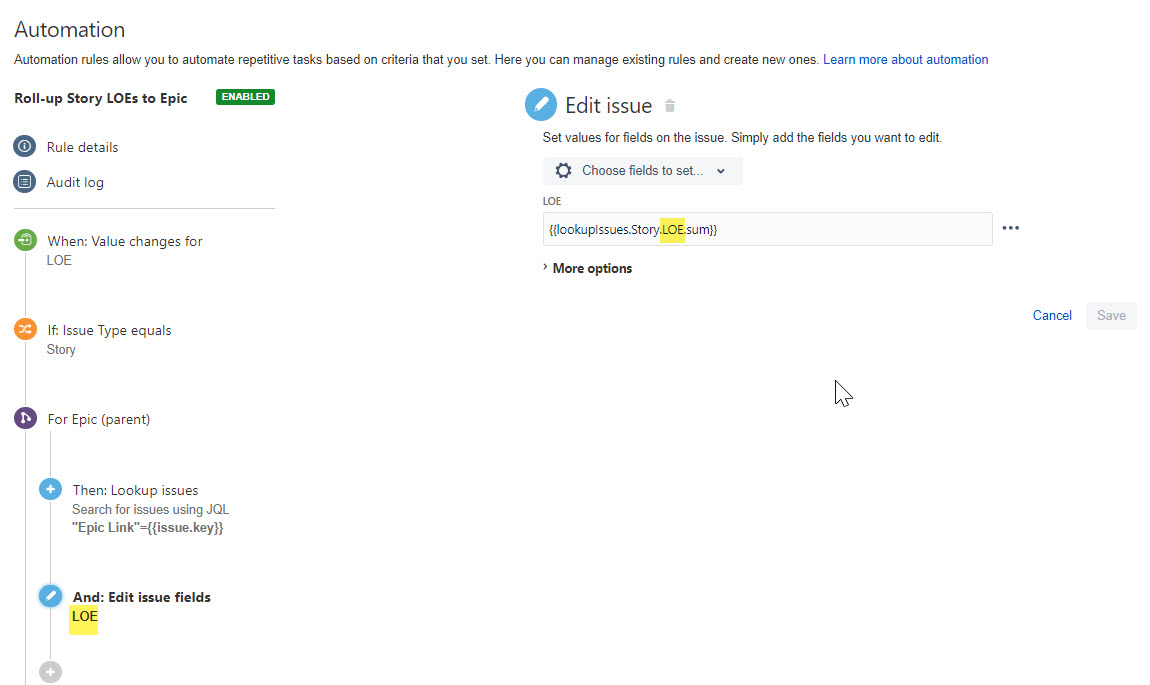Viewport: 1150px width, 685px height.
Task: Open the Audit log entry
Action: coord(75,183)
